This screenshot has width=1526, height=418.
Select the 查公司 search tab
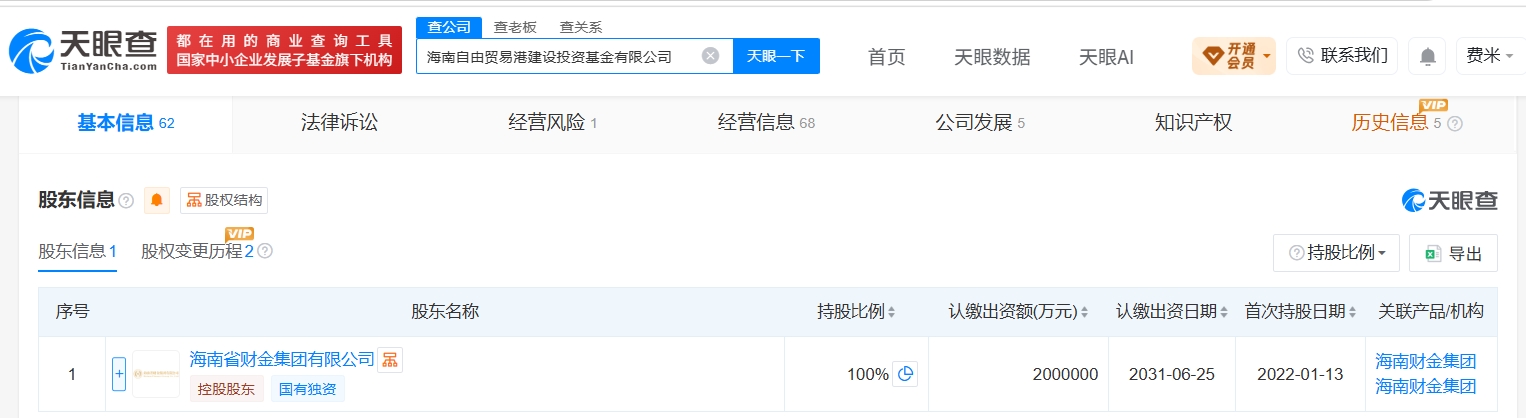pos(449,27)
